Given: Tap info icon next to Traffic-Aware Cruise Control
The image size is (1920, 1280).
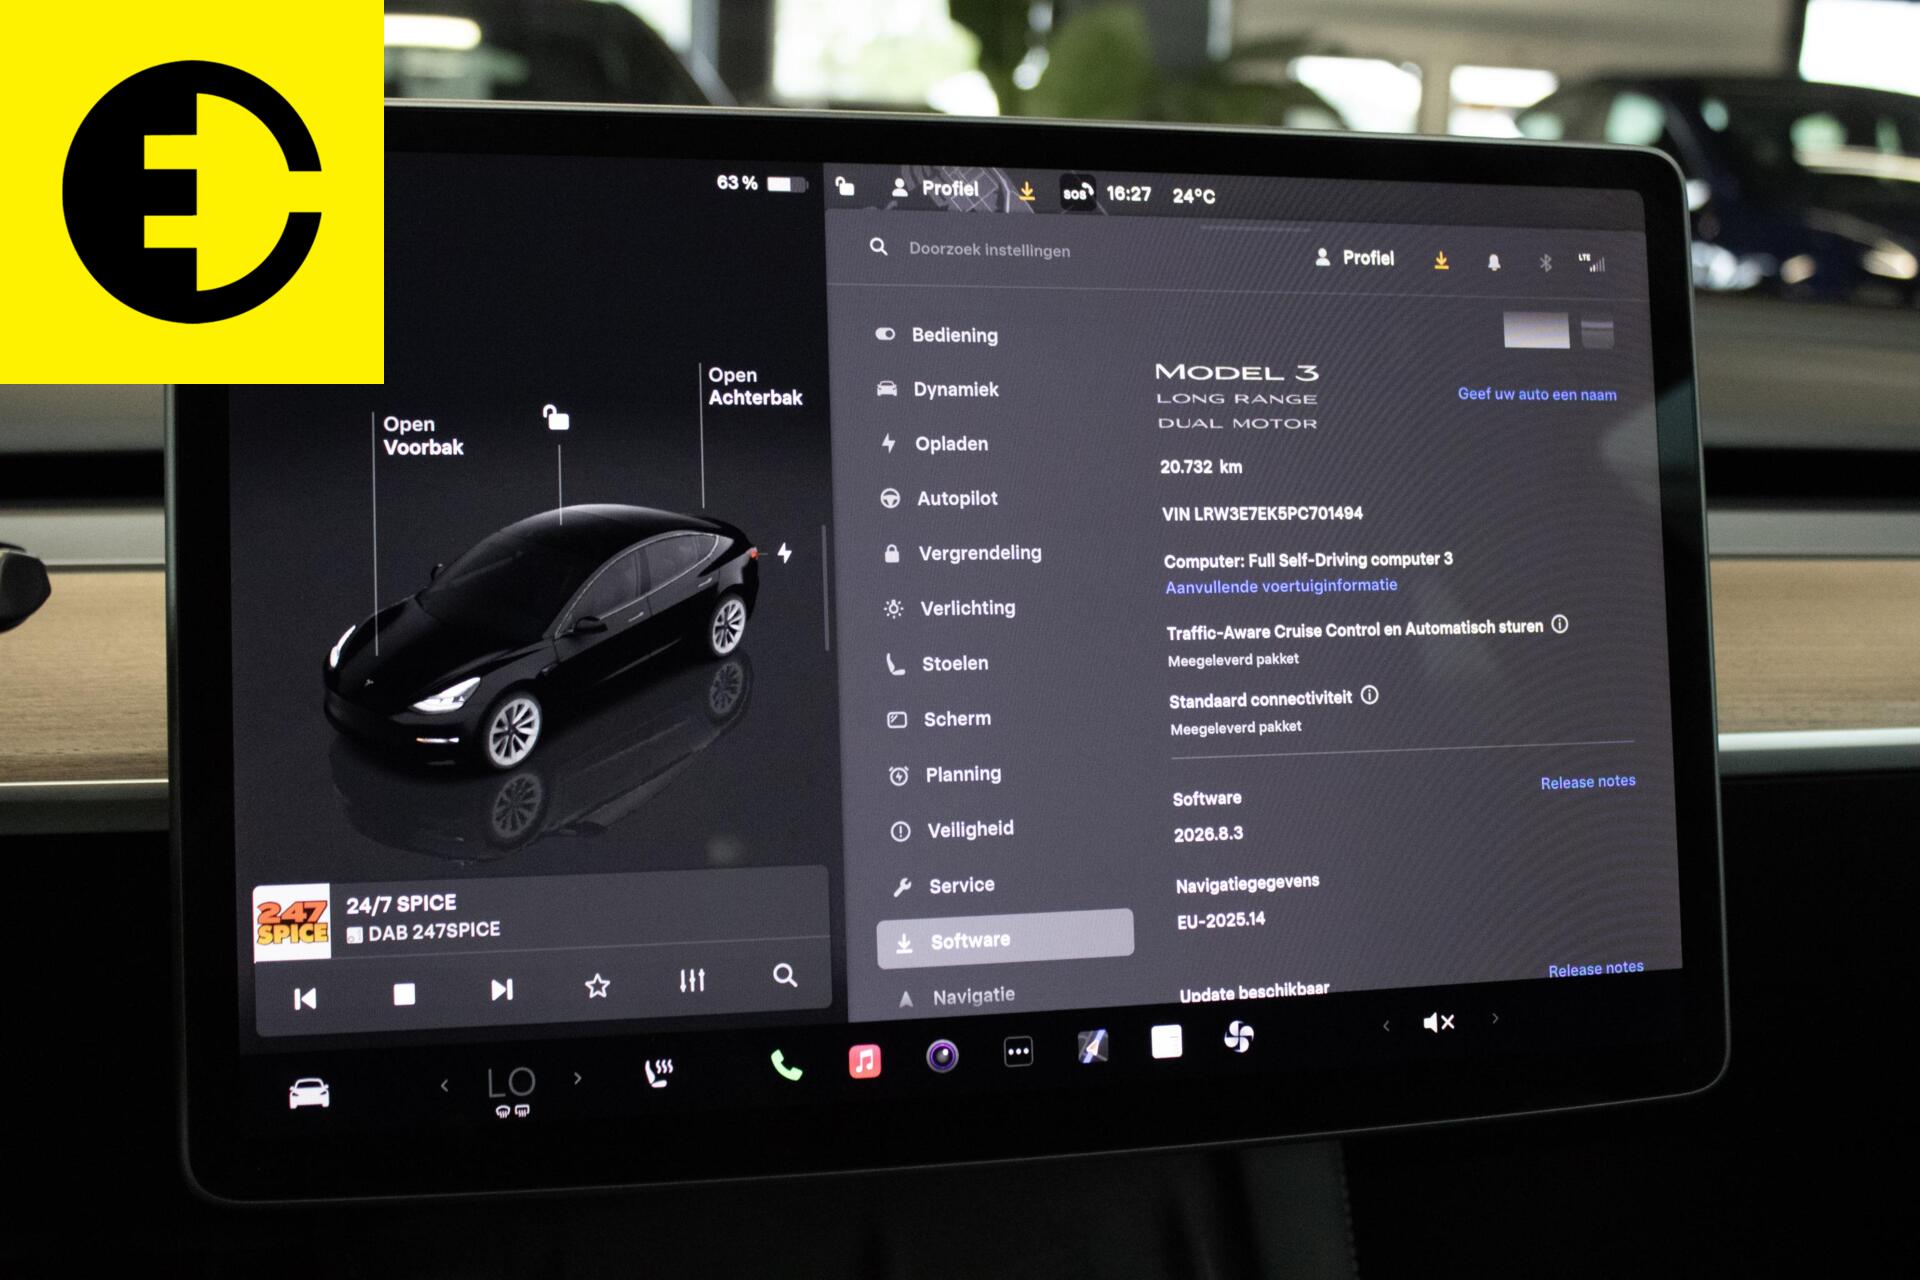Looking at the screenshot, I should [1559, 625].
